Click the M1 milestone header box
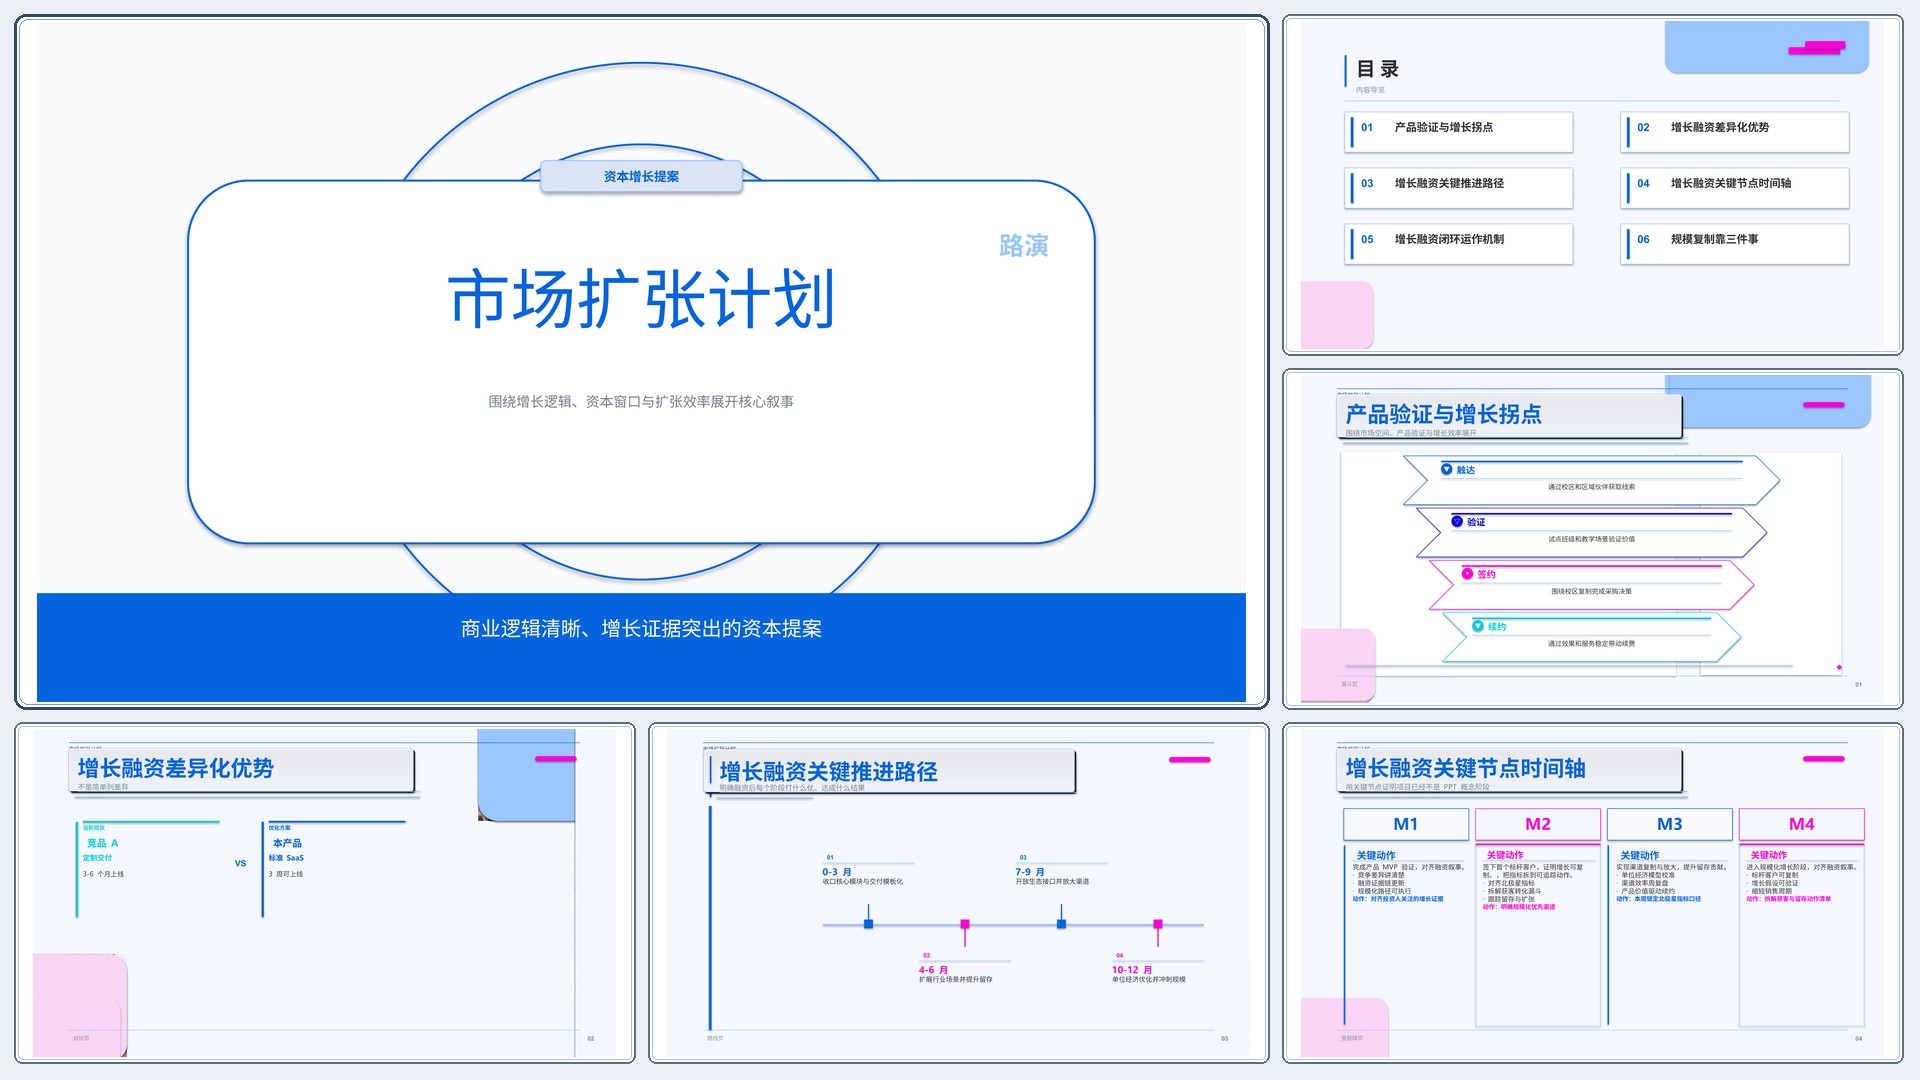Image resolution: width=1920 pixels, height=1080 pixels. point(1406,824)
